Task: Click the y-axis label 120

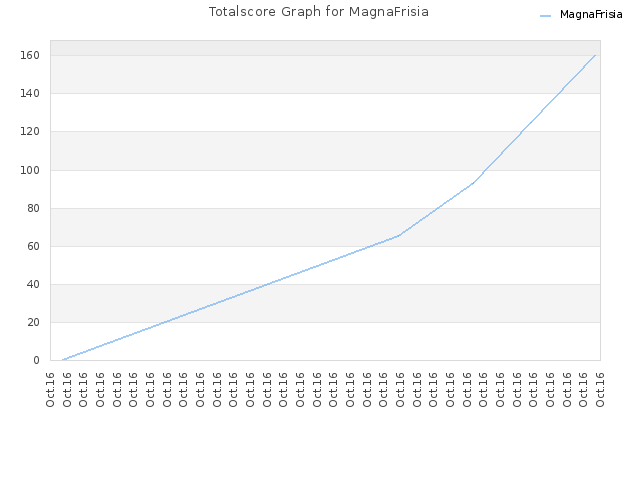Action: [30, 131]
